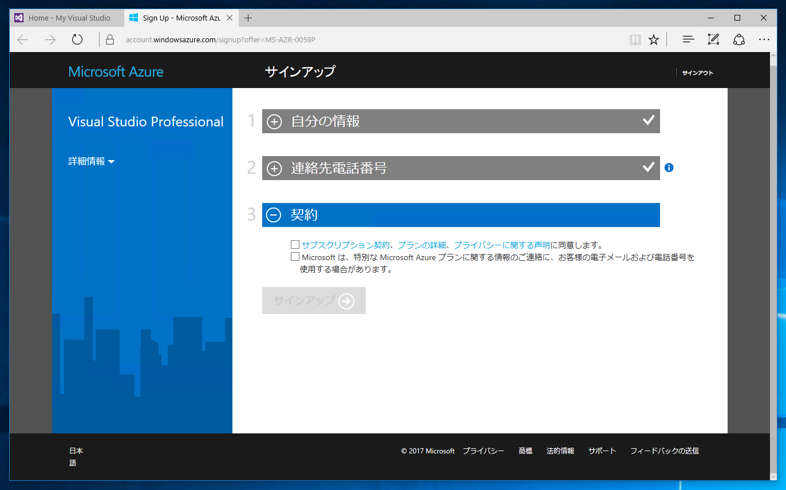Open the footer サポート link

click(x=602, y=451)
